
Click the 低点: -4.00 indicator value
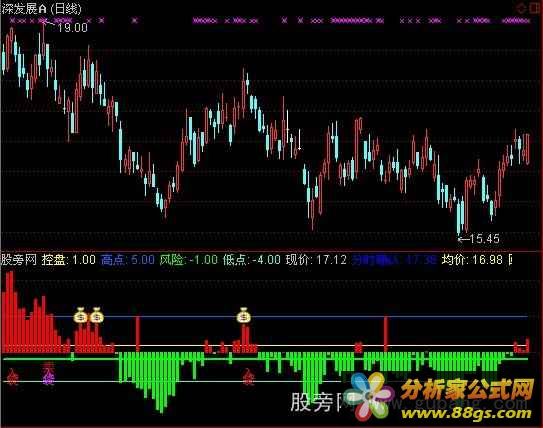pos(252,259)
